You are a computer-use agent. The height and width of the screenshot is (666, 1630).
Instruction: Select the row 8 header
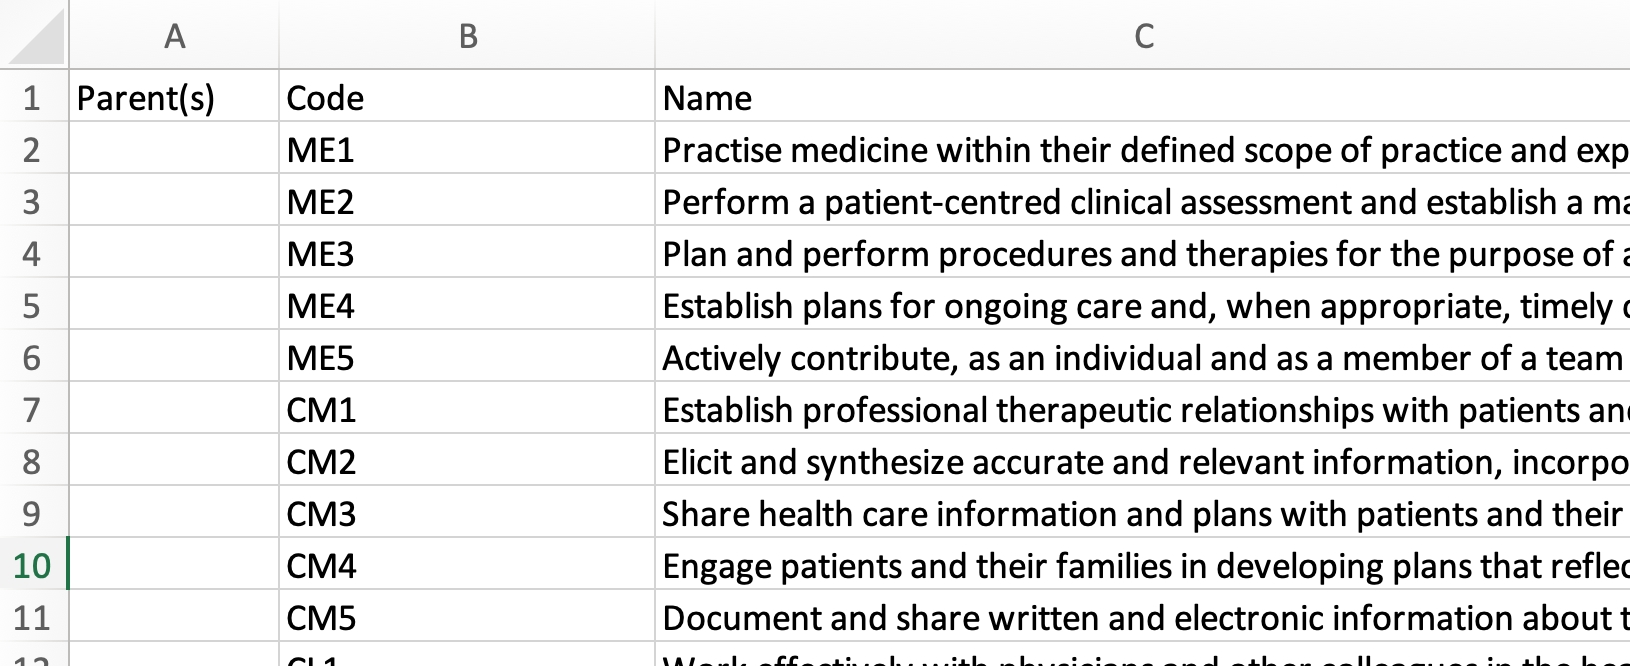click(x=32, y=462)
